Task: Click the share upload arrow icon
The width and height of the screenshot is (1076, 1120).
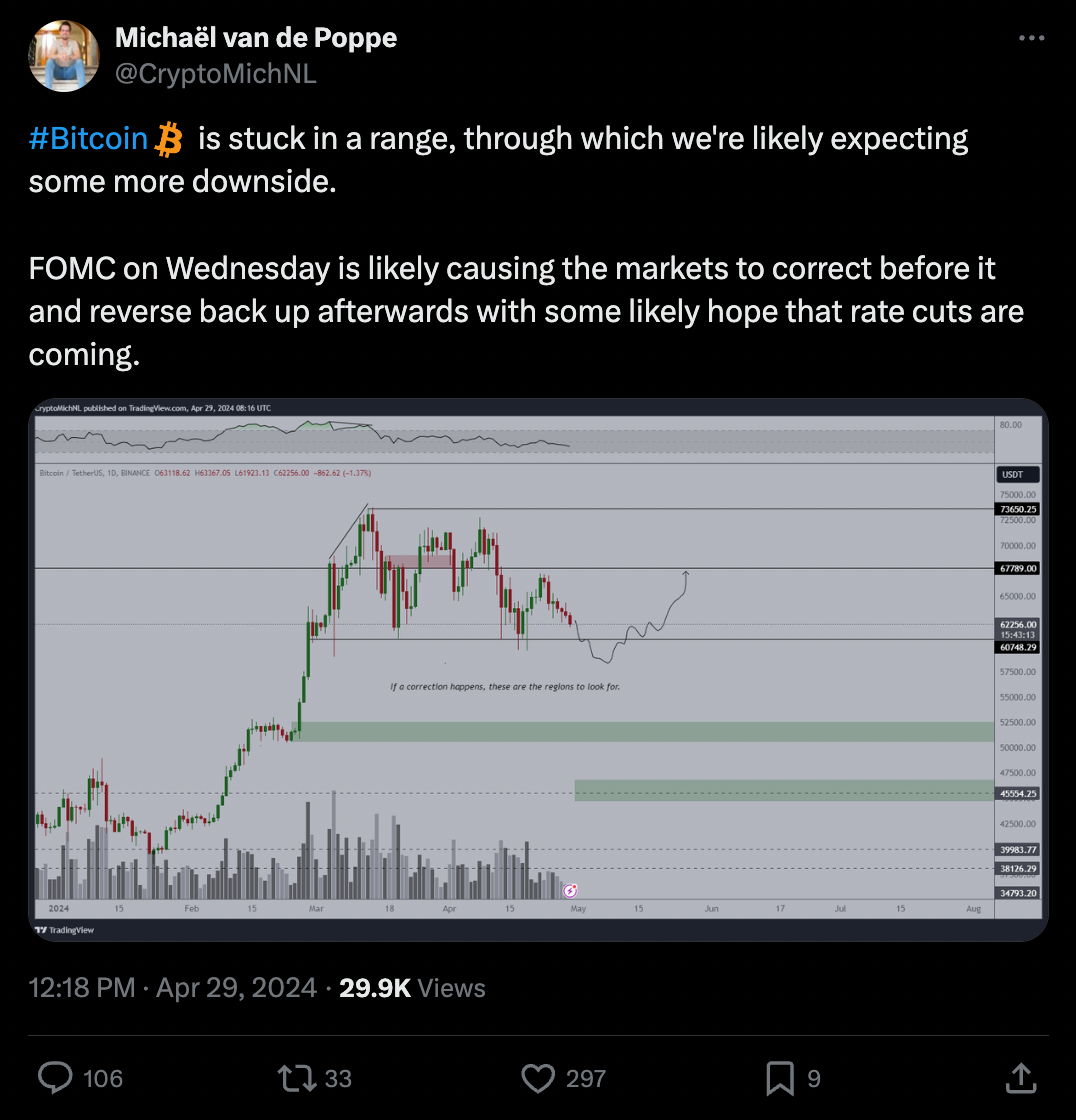Action: pyautogui.click(x=1020, y=1077)
